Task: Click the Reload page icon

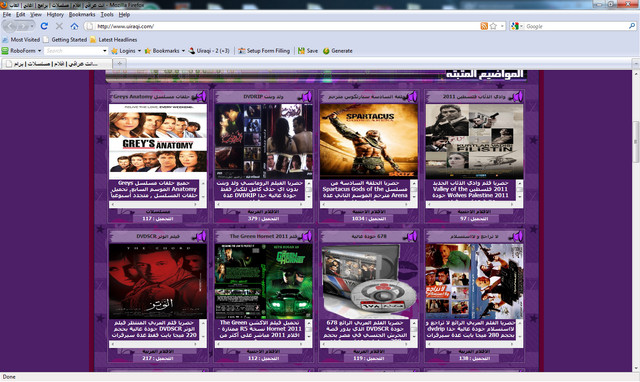Action: (x=44, y=26)
